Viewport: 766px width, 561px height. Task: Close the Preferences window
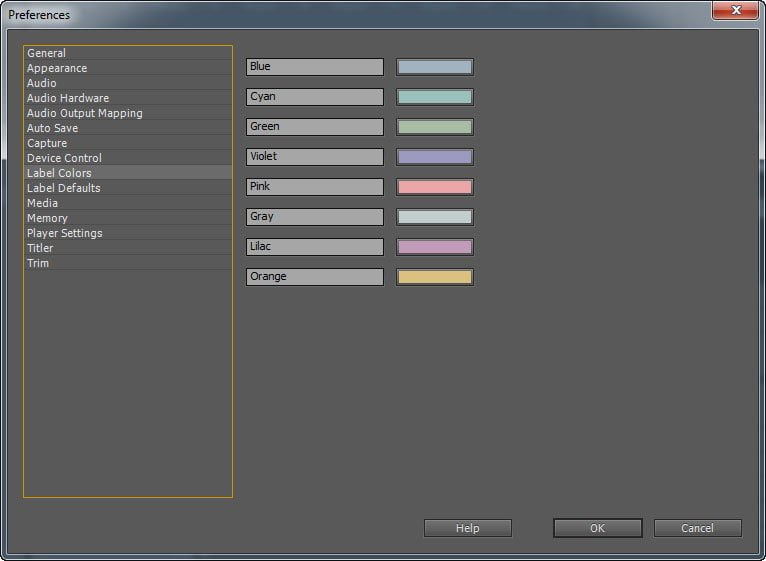[x=735, y=10]
